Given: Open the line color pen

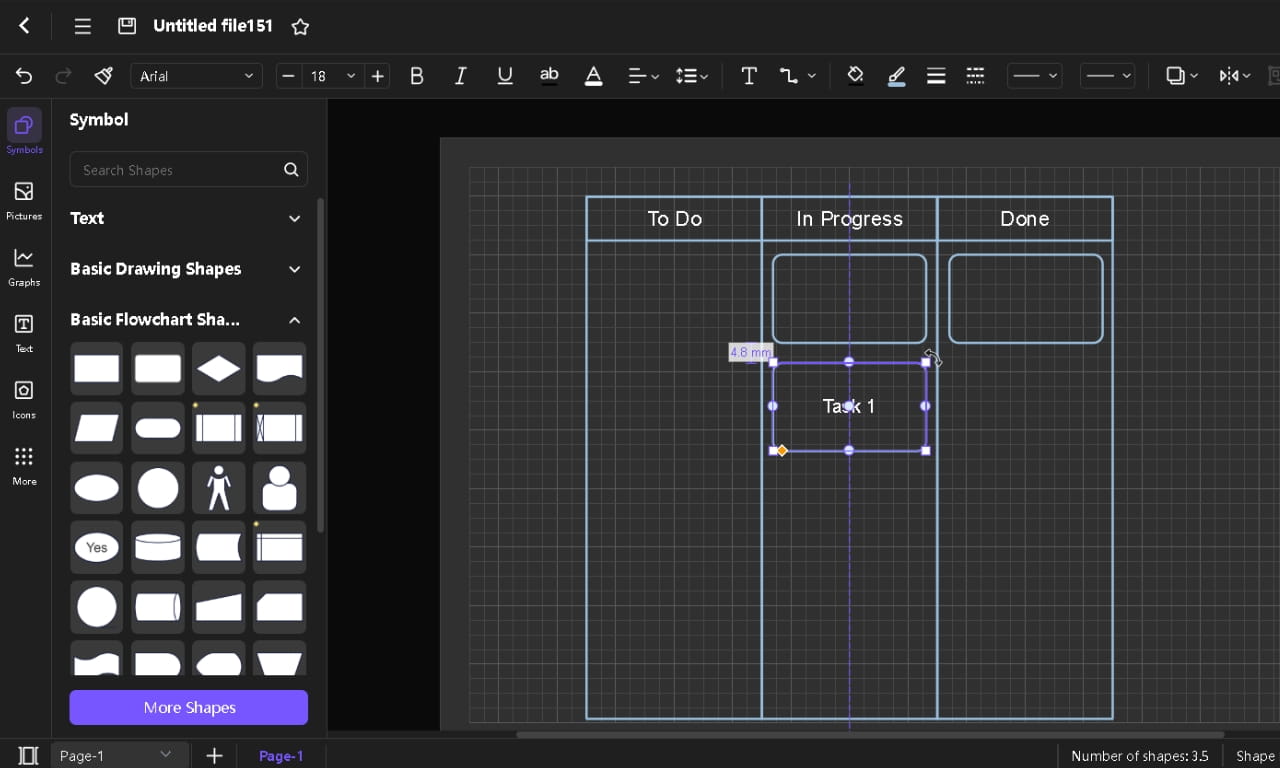Looking at the screenshot, I should [896, 76].
